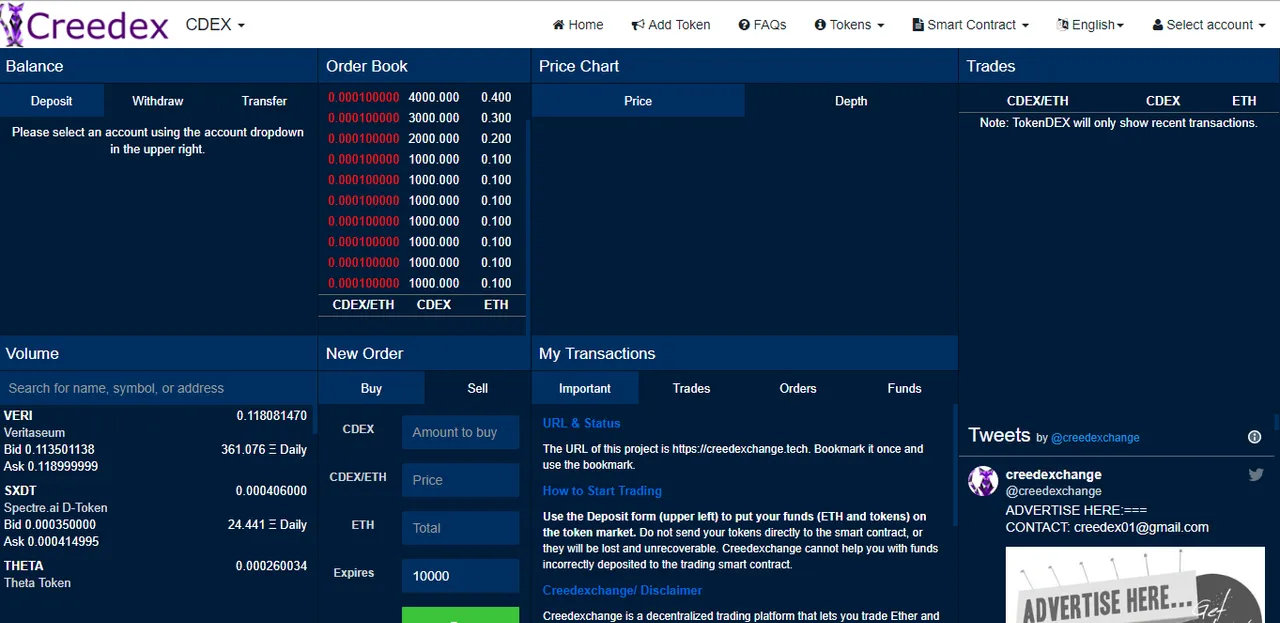Click the Tokens info circle icon
Image resolution: width=1280 pixels, height=623 pixels.
pyautogui.click(x=820, y=25)
